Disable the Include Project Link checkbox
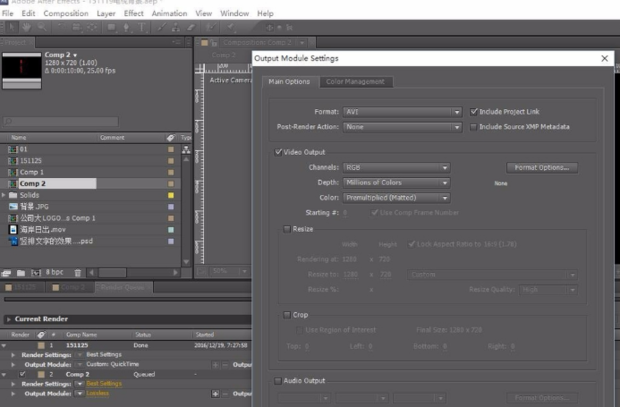 point(474,112)
